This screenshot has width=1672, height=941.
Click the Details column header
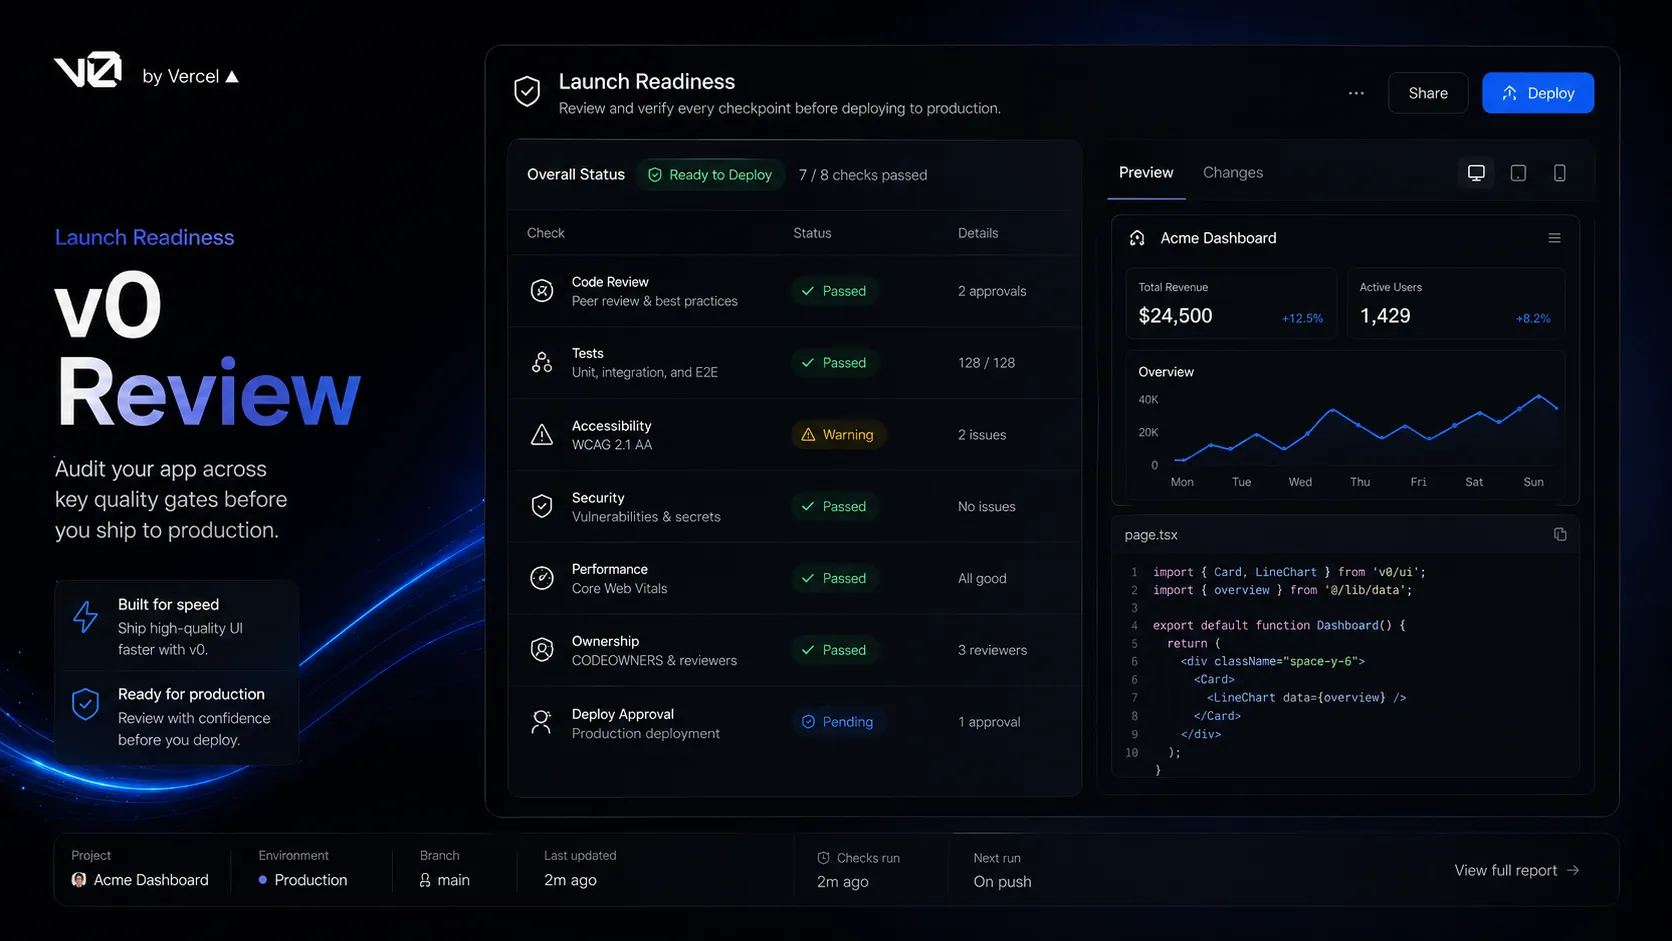[978, 233]
